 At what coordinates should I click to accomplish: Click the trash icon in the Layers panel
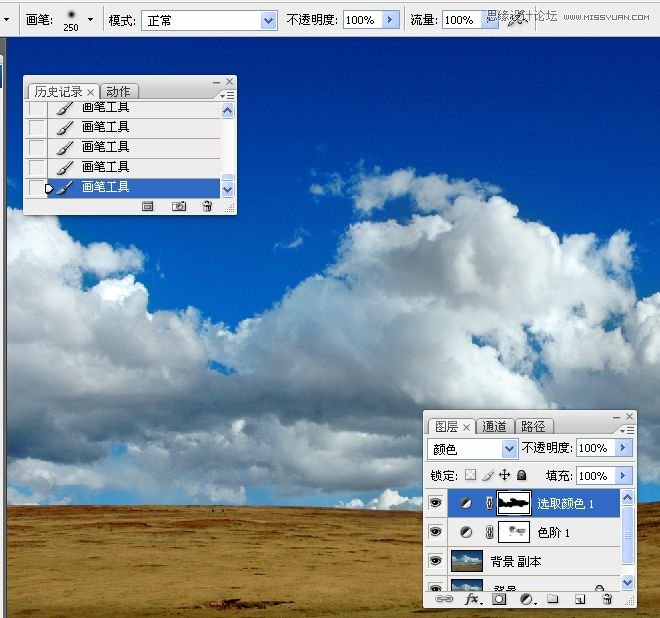(606, 600)
